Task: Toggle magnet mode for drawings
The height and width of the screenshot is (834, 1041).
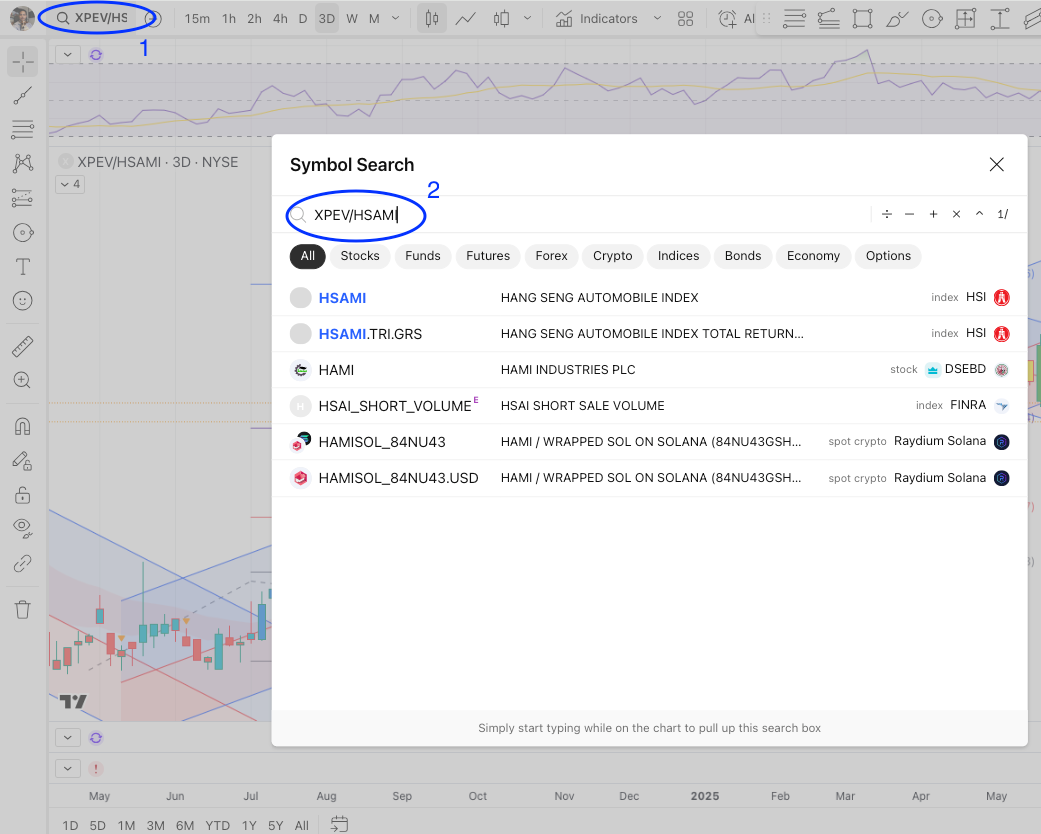Action: coord(23,426)
